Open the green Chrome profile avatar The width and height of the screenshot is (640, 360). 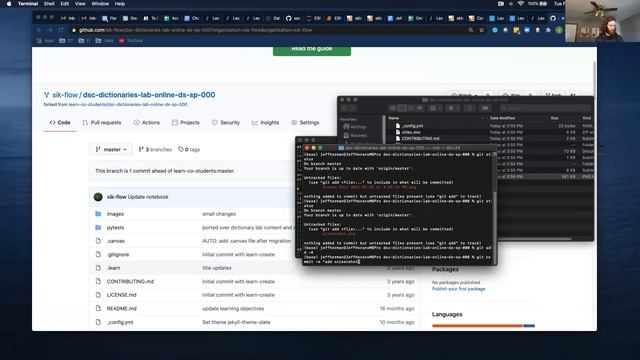pyautogui.click(x=559, y=30)
